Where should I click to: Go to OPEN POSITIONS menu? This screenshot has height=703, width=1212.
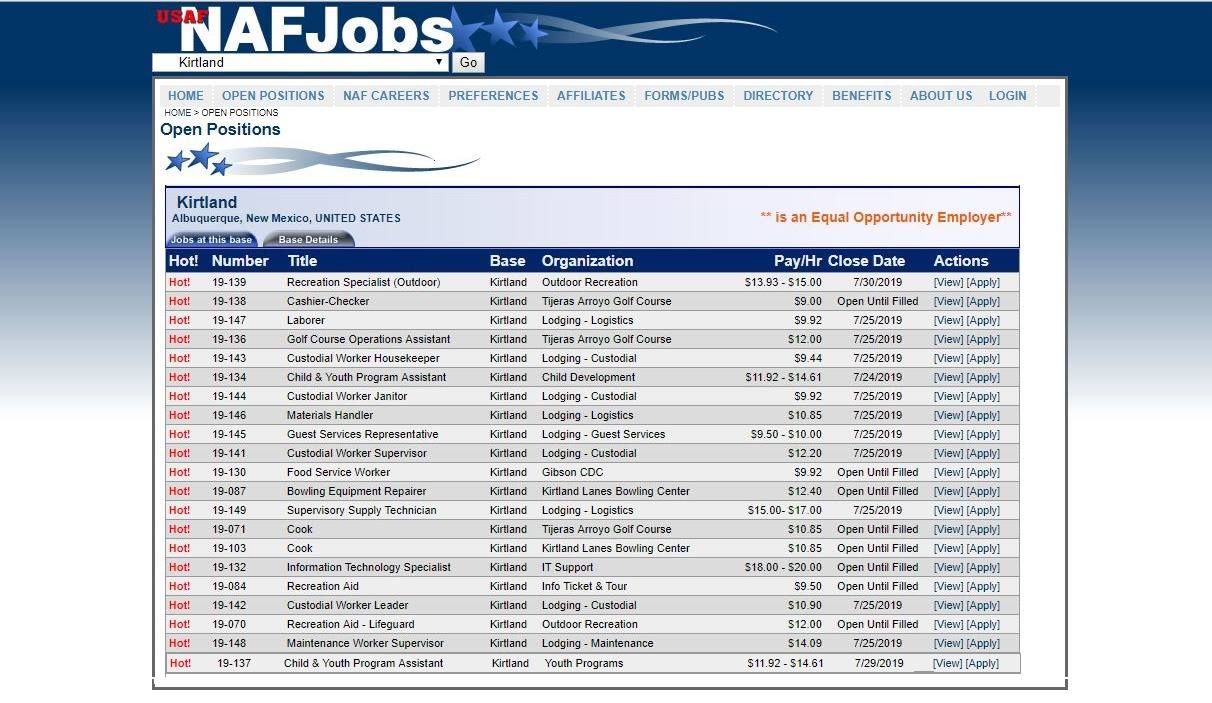point(273,96)
